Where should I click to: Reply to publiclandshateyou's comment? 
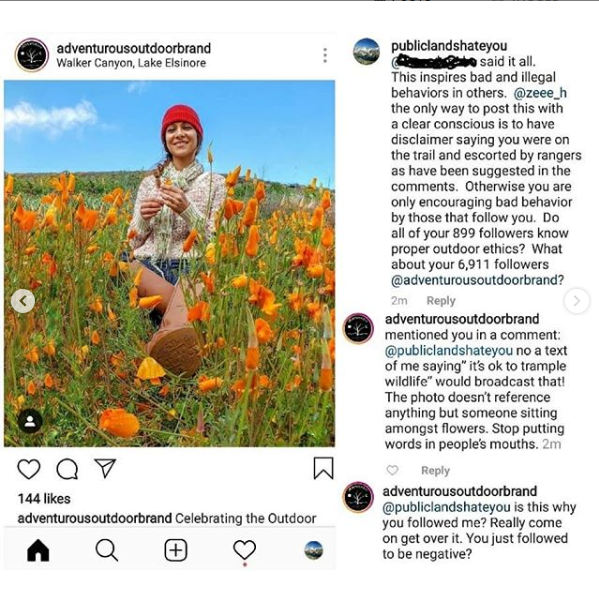[x=441, y=301]
